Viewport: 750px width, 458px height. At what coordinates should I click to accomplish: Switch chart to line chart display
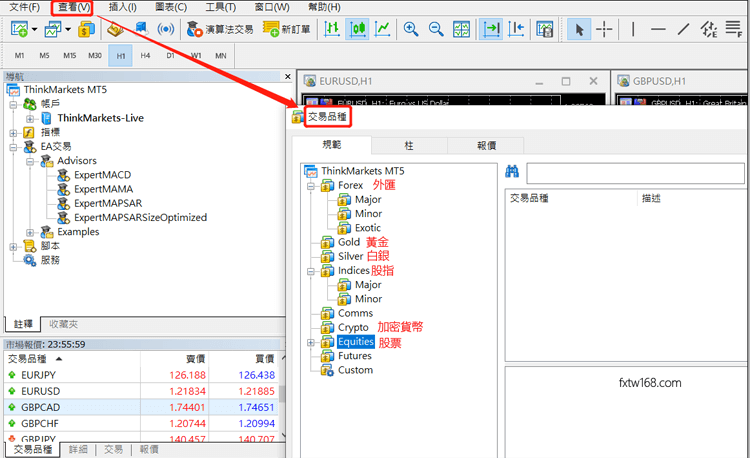tap(382, 30)
